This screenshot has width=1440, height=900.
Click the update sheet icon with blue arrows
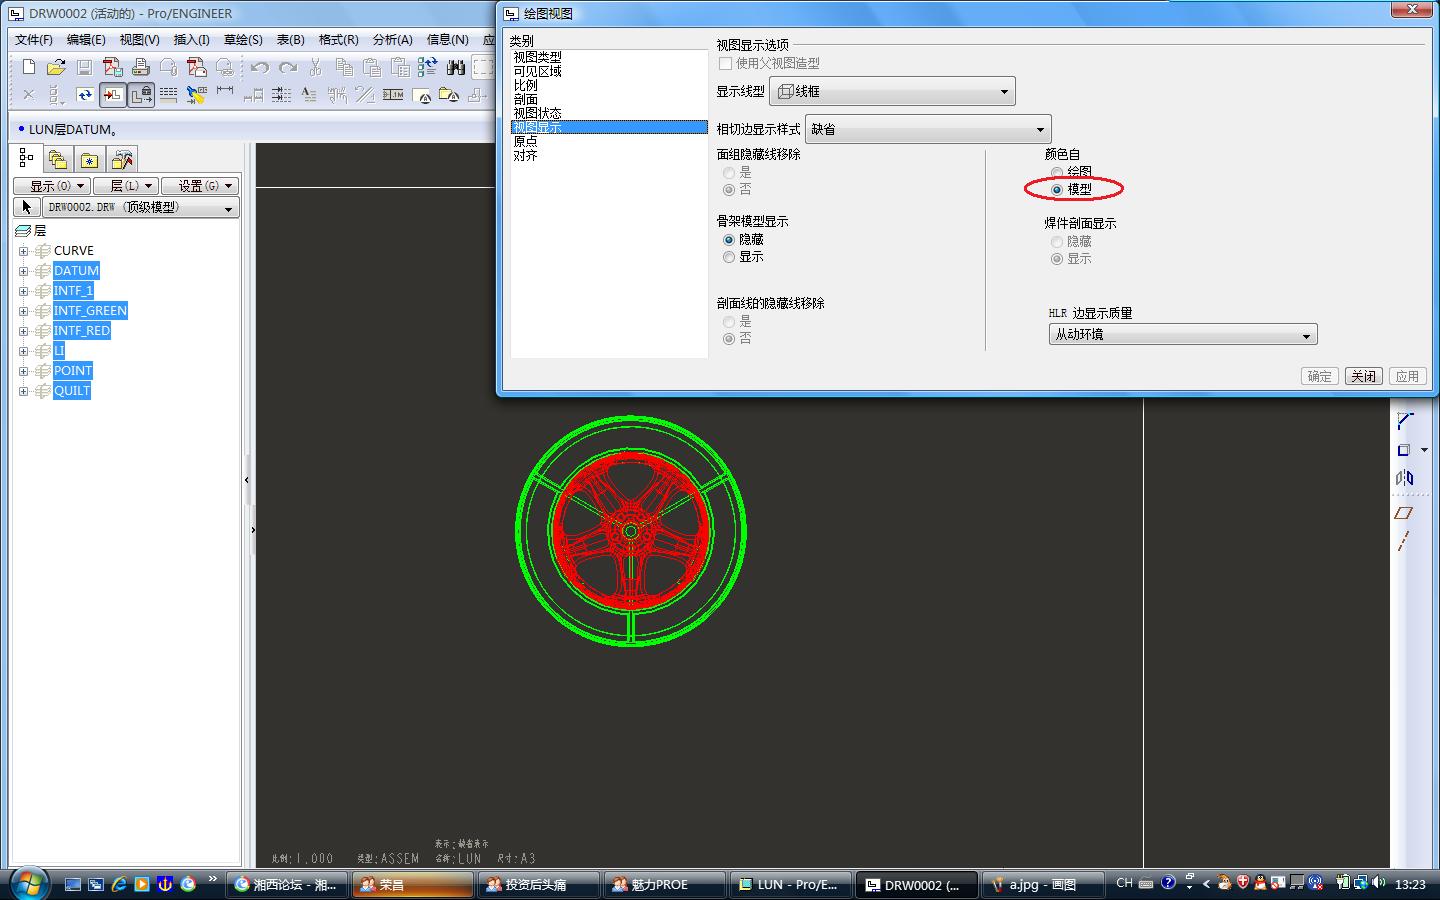click(84, 95)
